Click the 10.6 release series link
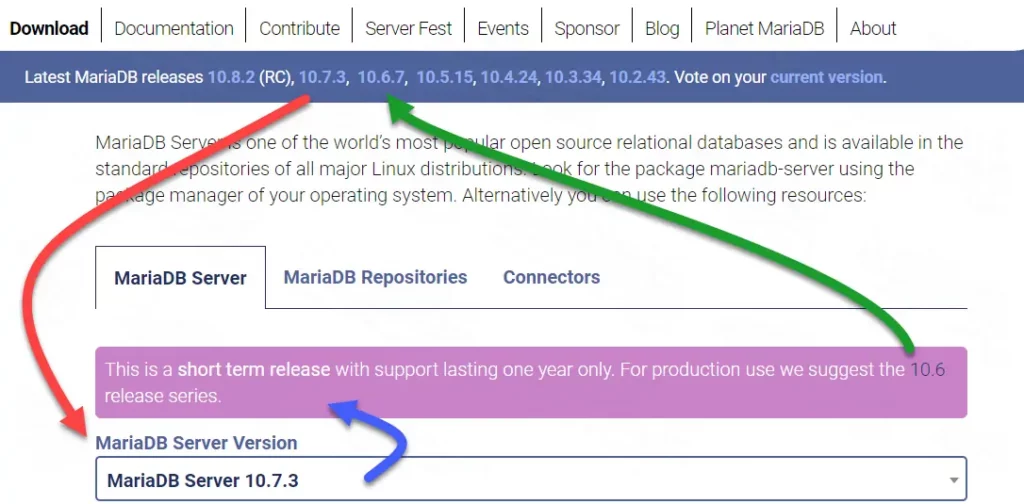This screenshot has height=504, width=1024. tap(927, 370)
